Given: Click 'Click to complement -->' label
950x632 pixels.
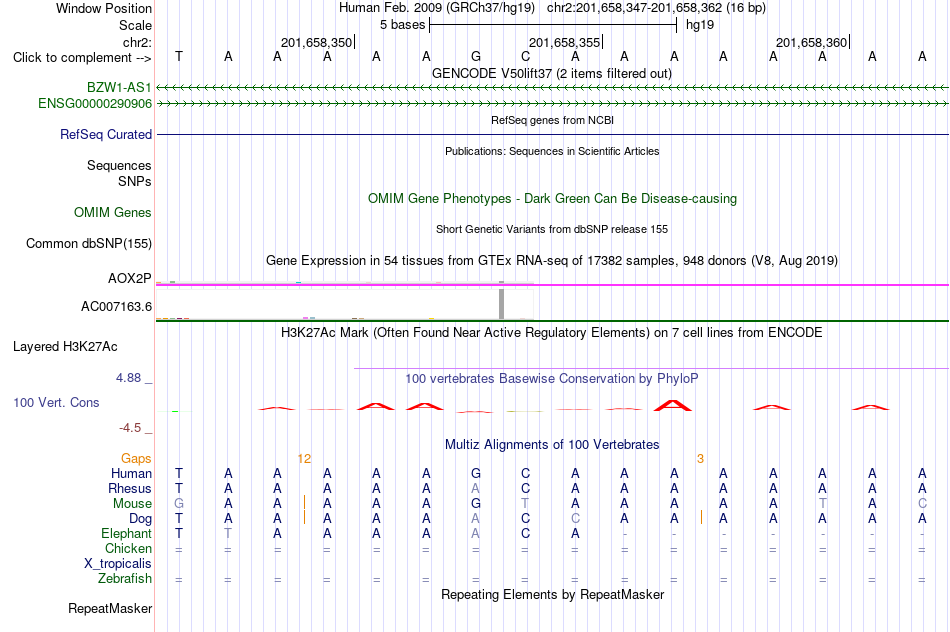Looking at the screenshot, I should point(82,58).
